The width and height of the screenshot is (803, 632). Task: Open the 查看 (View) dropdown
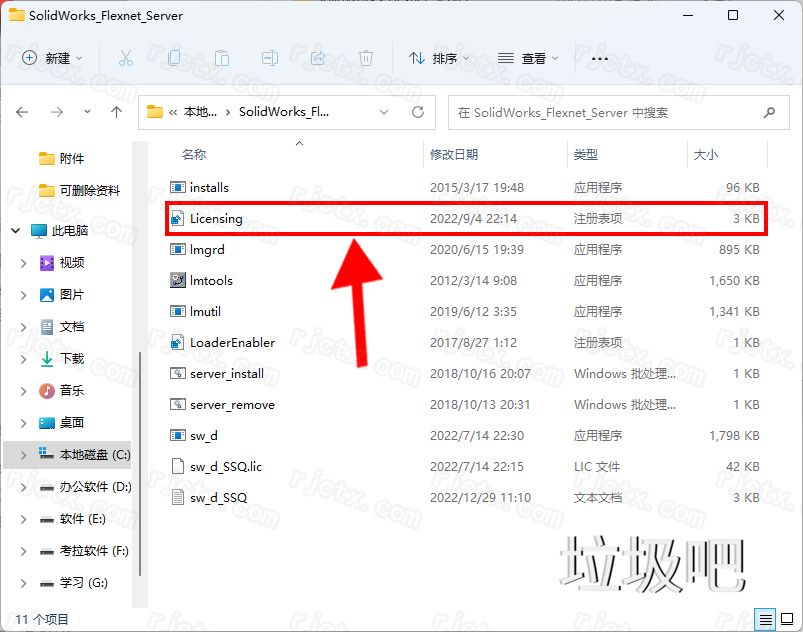[529, 59]
